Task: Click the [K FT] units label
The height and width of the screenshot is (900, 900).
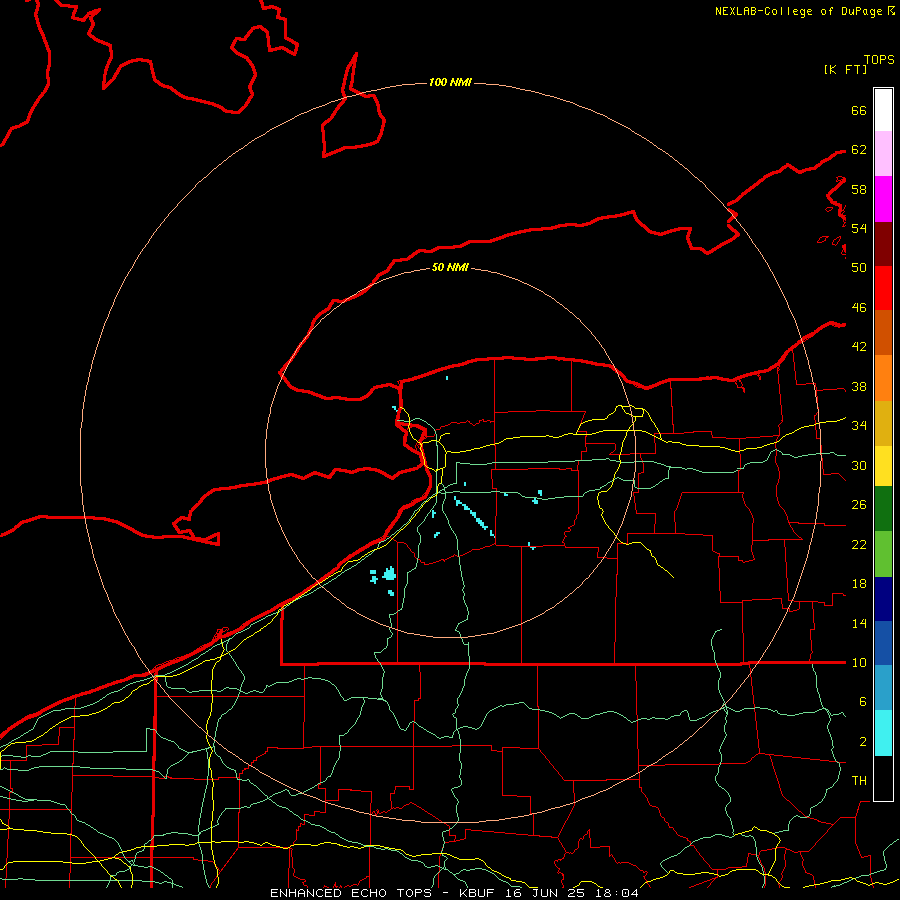Action: 845,70
